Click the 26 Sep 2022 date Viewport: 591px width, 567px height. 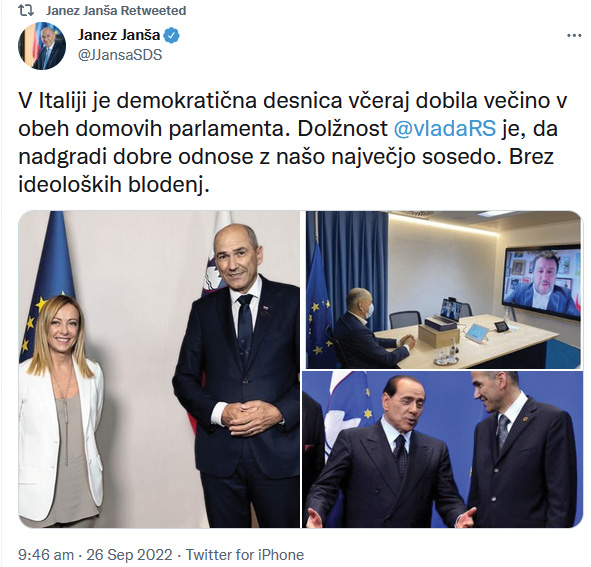pyautogui.click(x=129, y=555)
